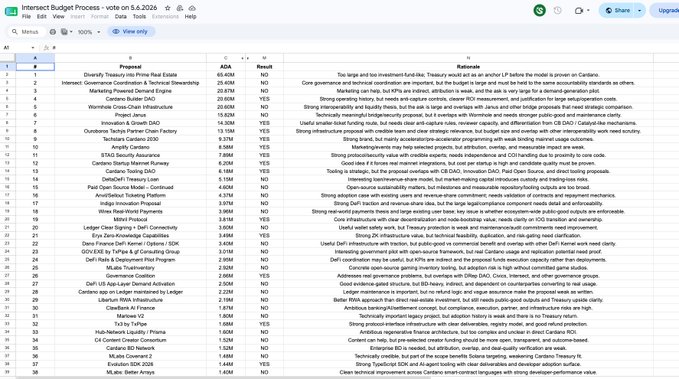
Task: Open the File menu
Action: pos(26,16)
